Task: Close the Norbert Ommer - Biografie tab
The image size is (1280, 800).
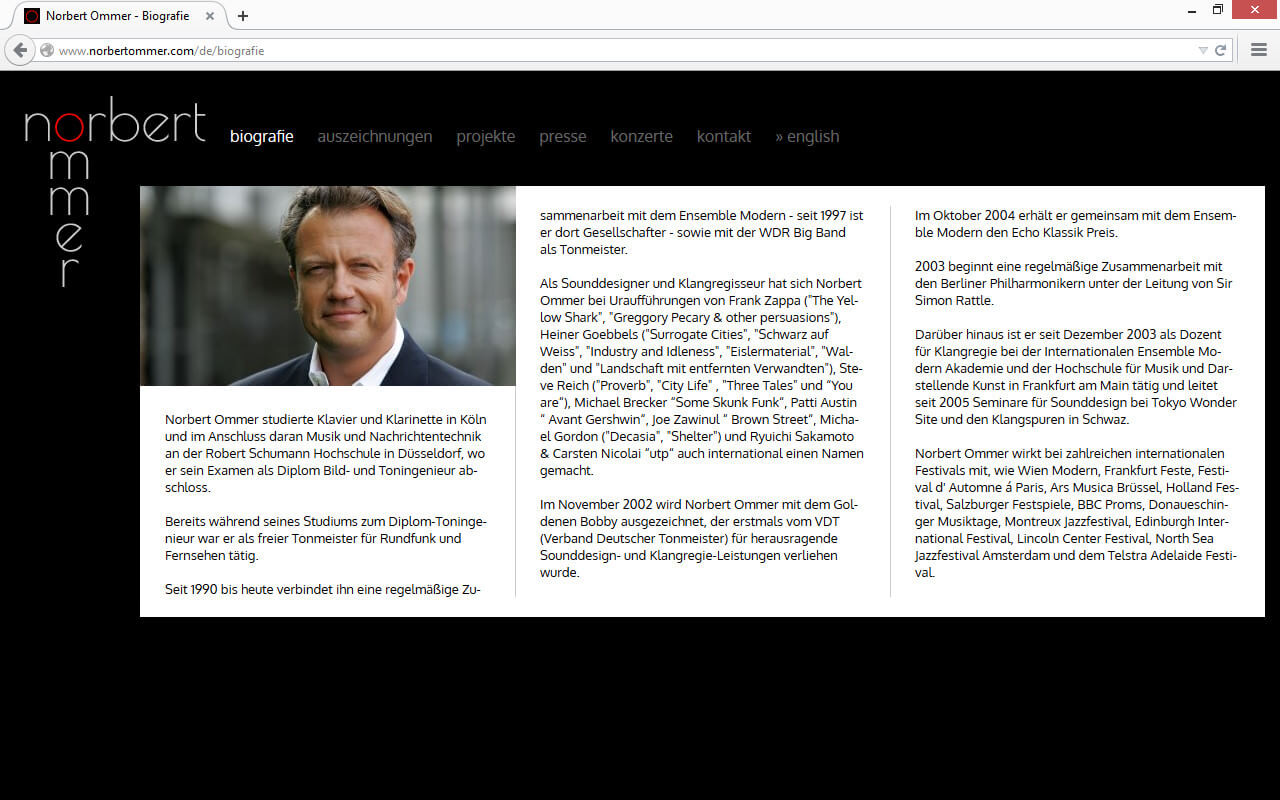Action: 211,16
